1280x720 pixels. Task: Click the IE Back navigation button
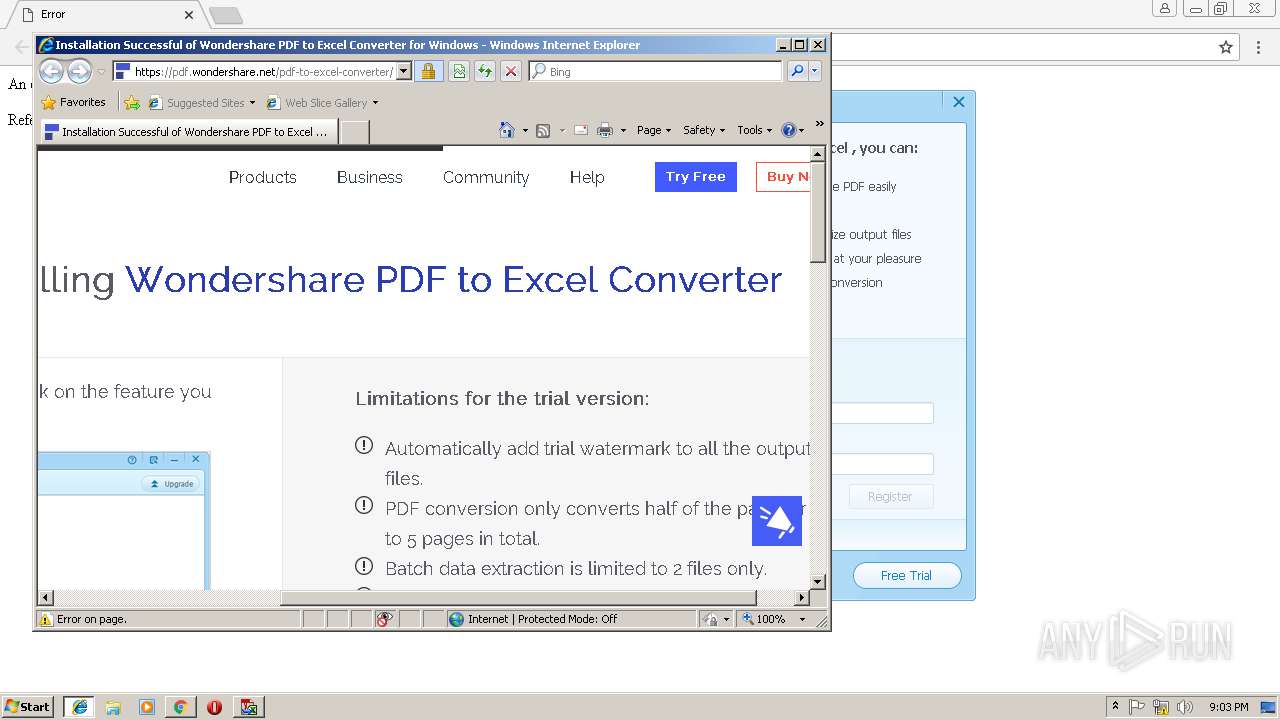(51, 71)
